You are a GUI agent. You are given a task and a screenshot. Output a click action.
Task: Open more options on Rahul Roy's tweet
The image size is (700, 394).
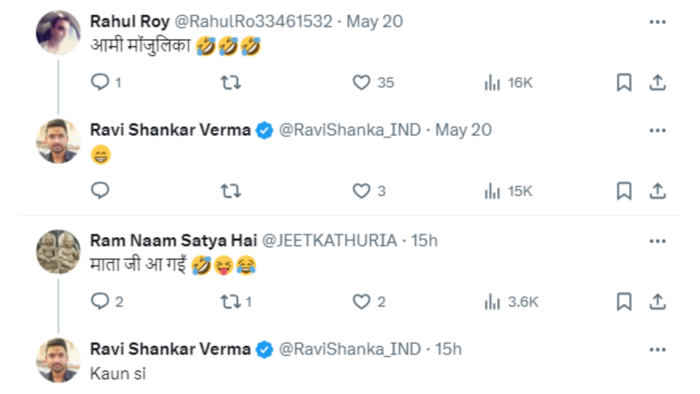tap(658, 22)
